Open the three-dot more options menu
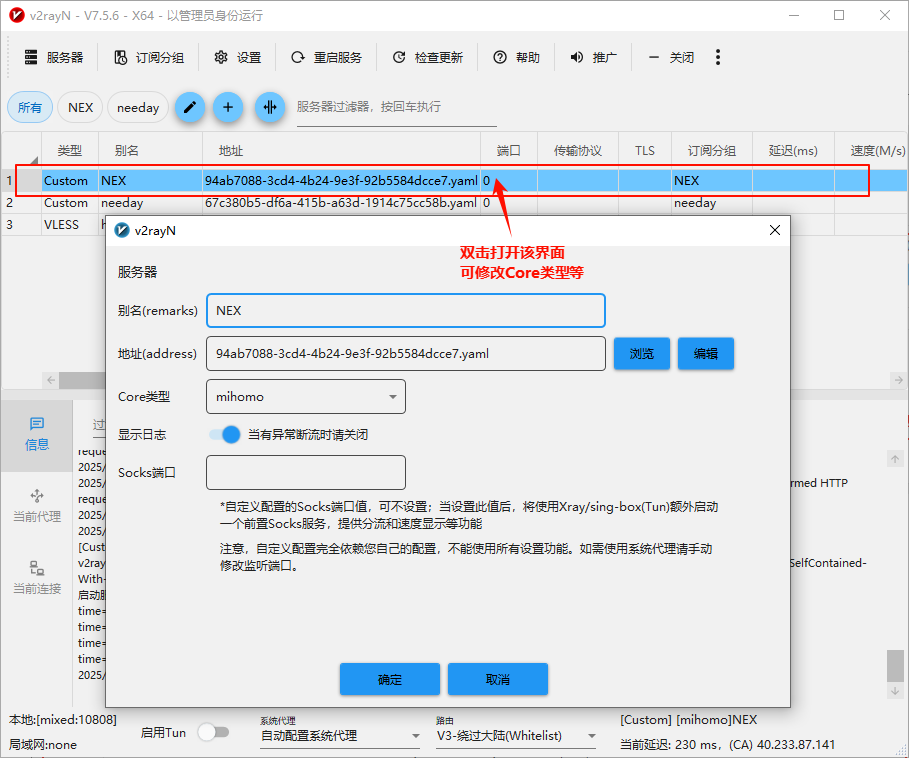 (718, 57)
